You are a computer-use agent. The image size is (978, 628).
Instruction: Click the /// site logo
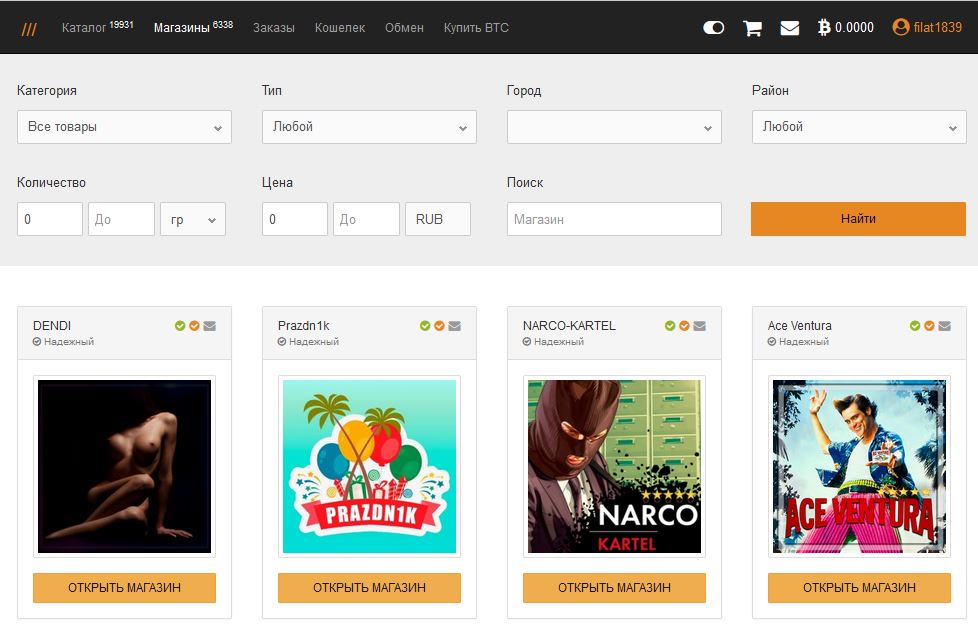pos(29,28)
